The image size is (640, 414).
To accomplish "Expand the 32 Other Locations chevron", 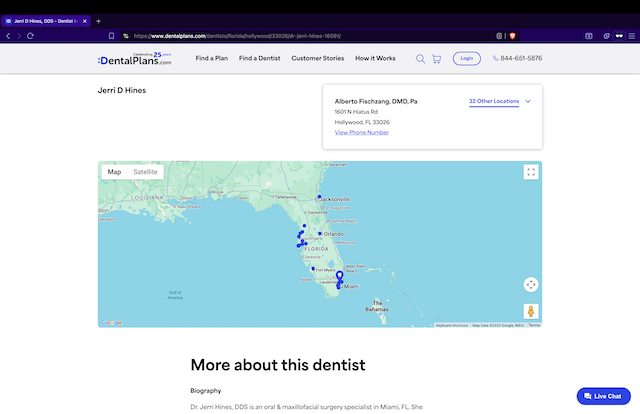I will (x=528, y=101).
